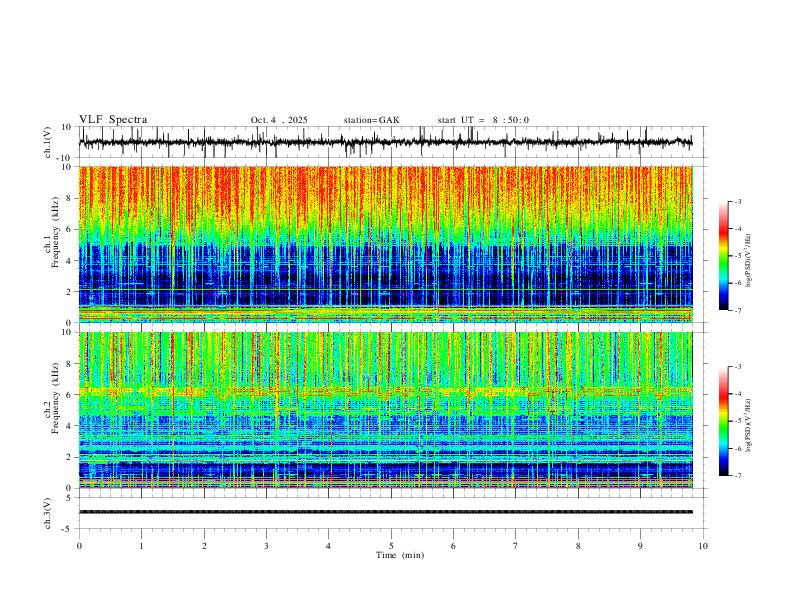
Task: Click the "Time (min)" axis label
Action: point(400,555)
